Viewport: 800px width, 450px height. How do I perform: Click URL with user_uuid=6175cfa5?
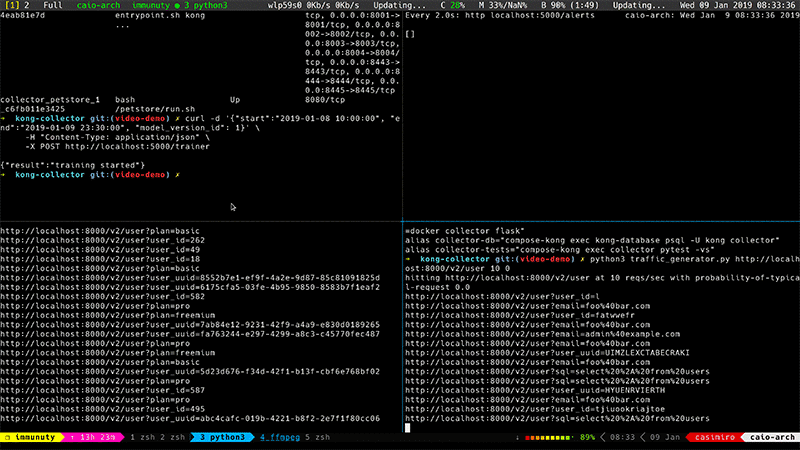(x=190, y=287)
